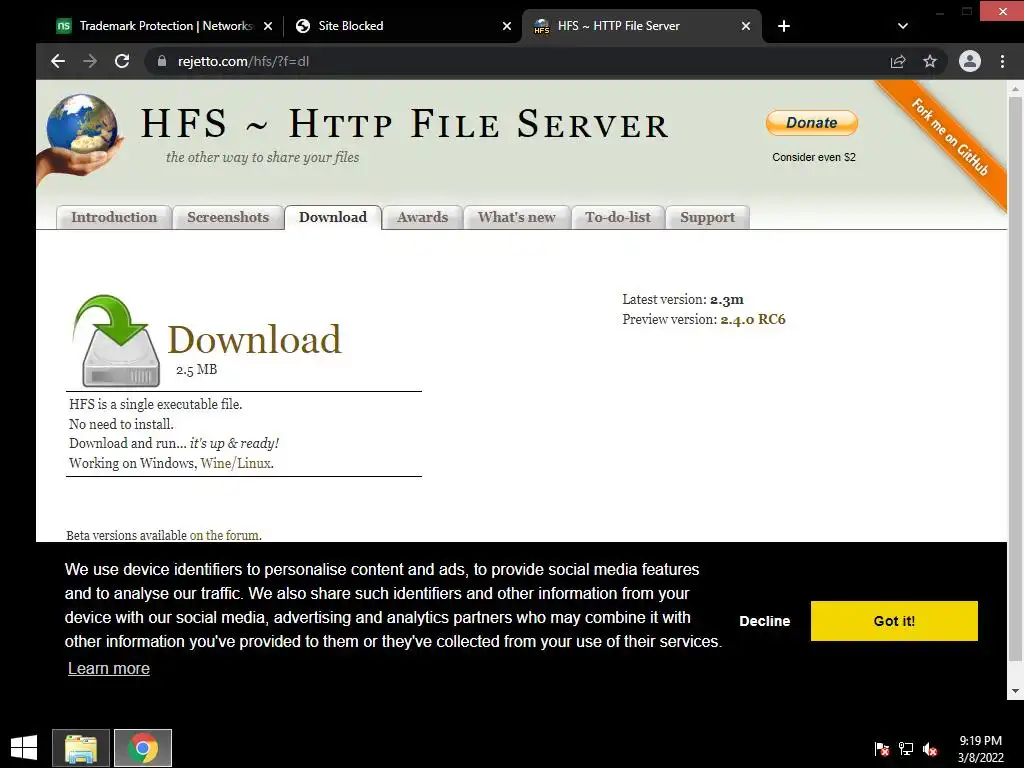Reload the page with the refresh icon
Viewport: 1024px width, 768px height.
pos(122,61)
